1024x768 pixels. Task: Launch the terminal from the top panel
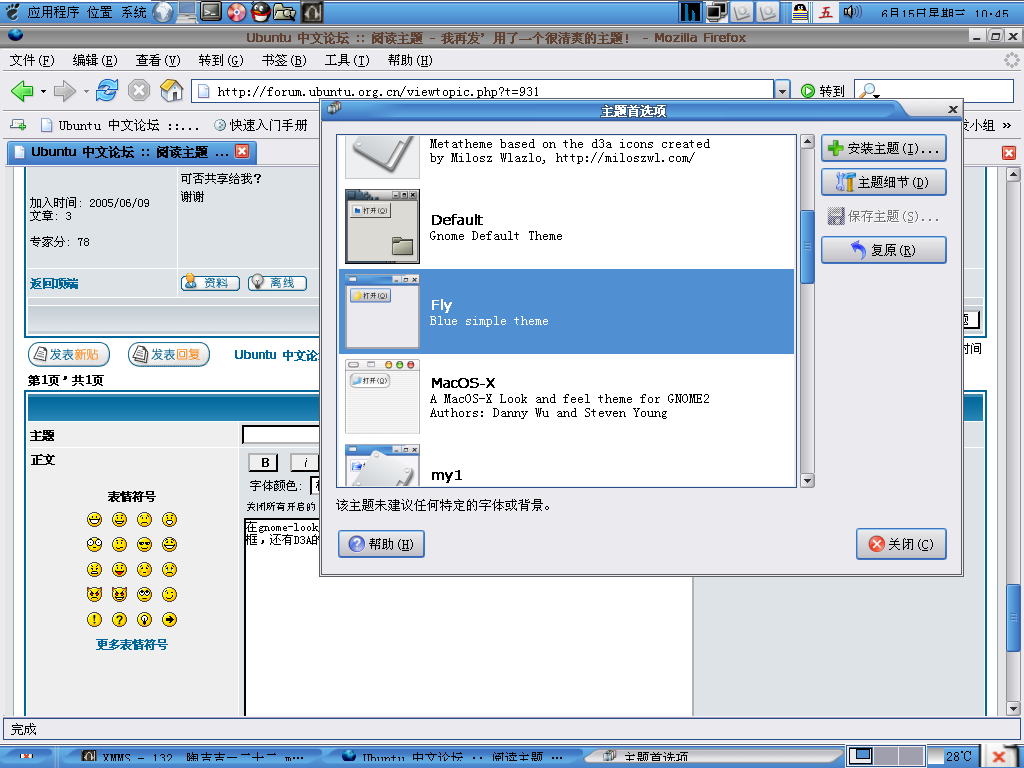coord(210,11)
